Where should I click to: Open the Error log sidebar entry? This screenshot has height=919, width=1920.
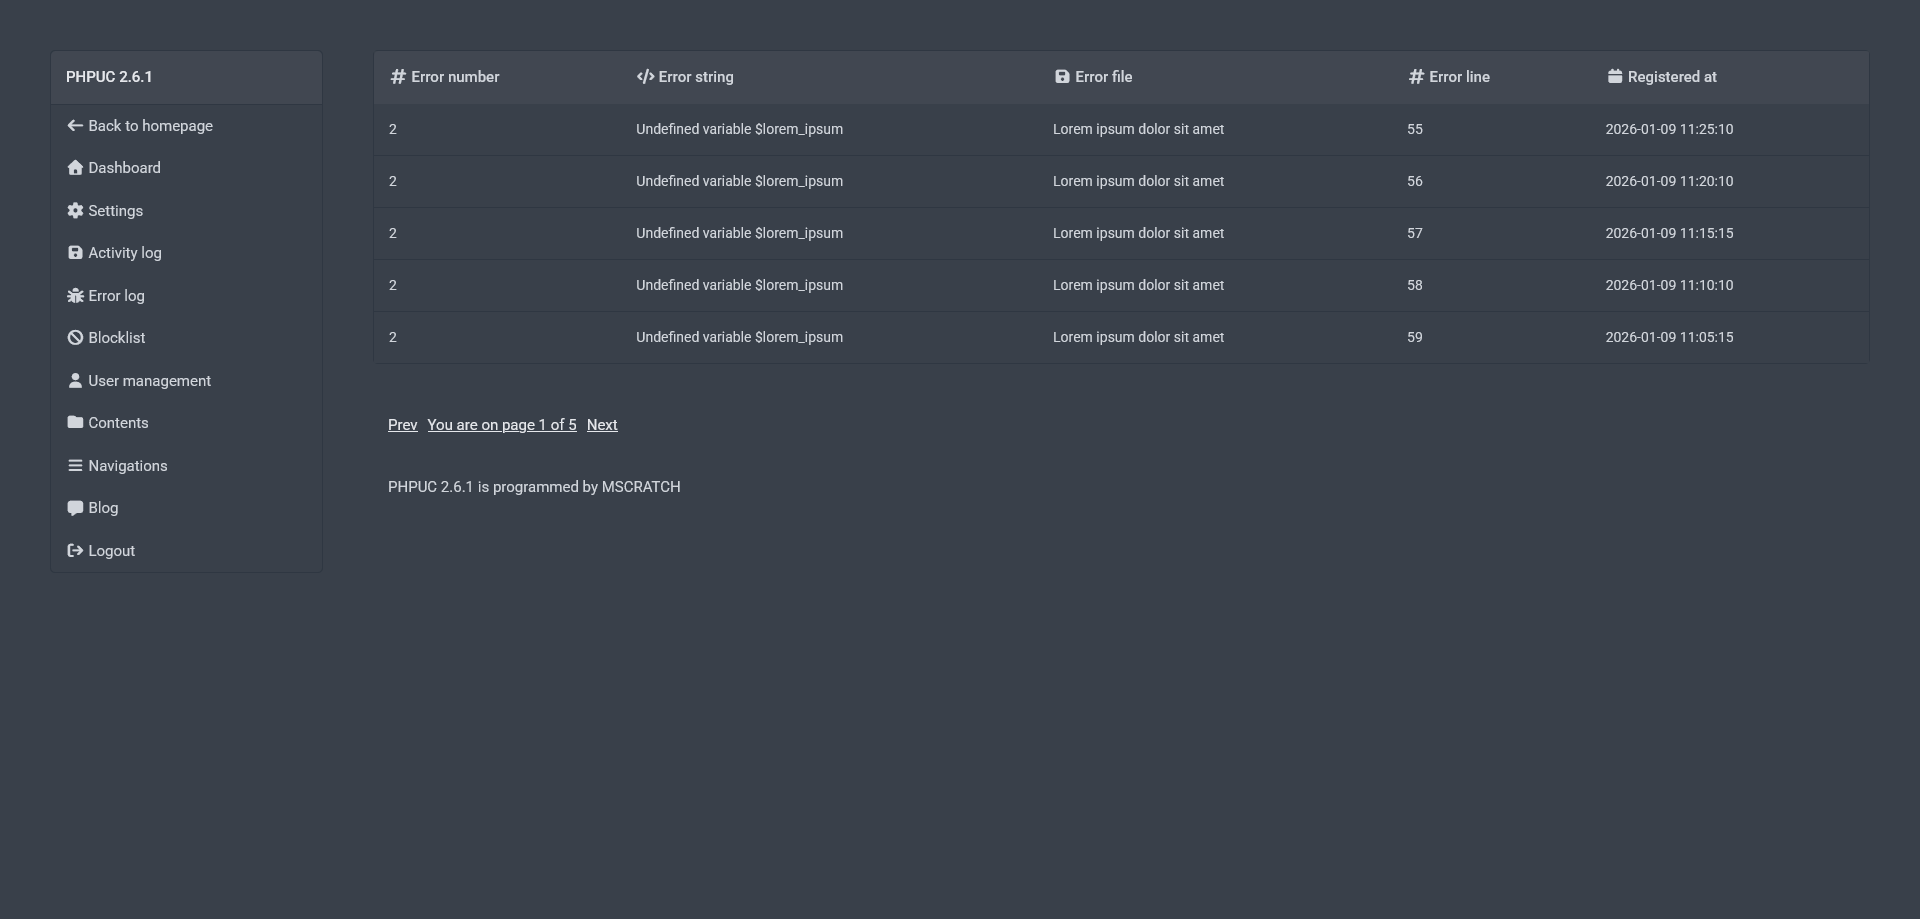(x=116, y=296)
